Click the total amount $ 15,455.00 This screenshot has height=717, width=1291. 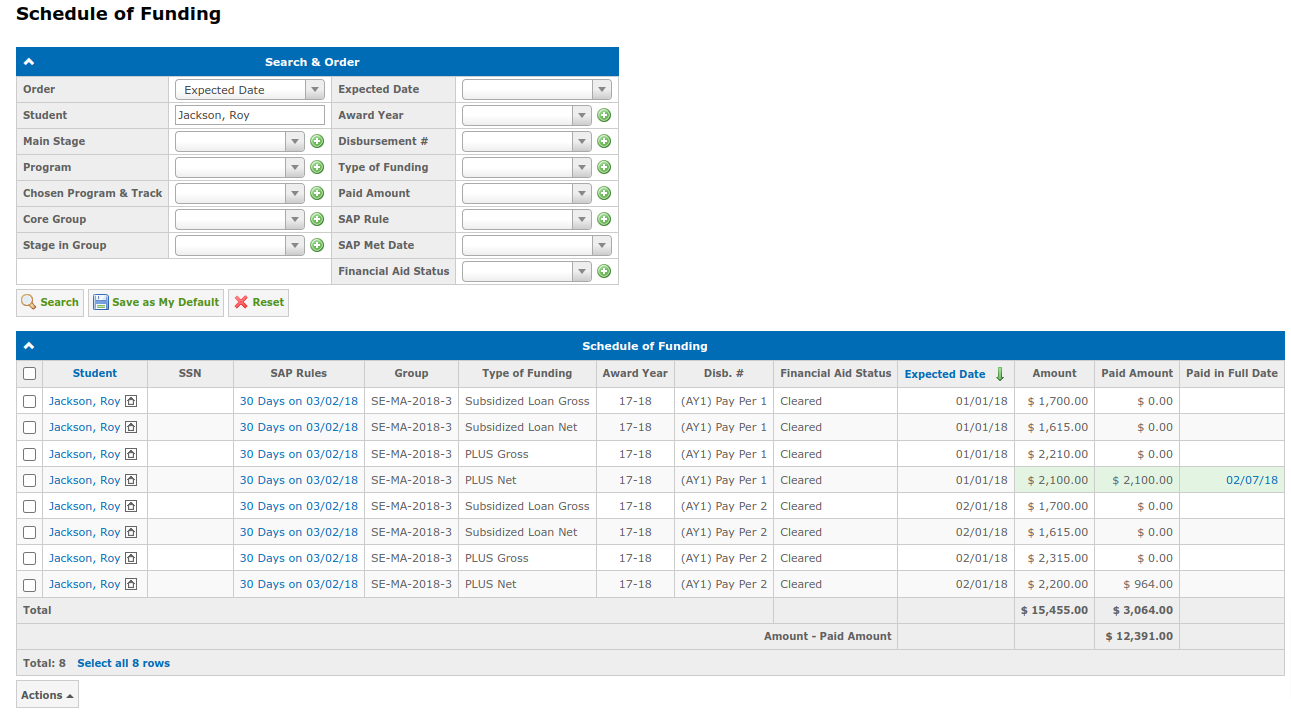(x=1054, y=610)
